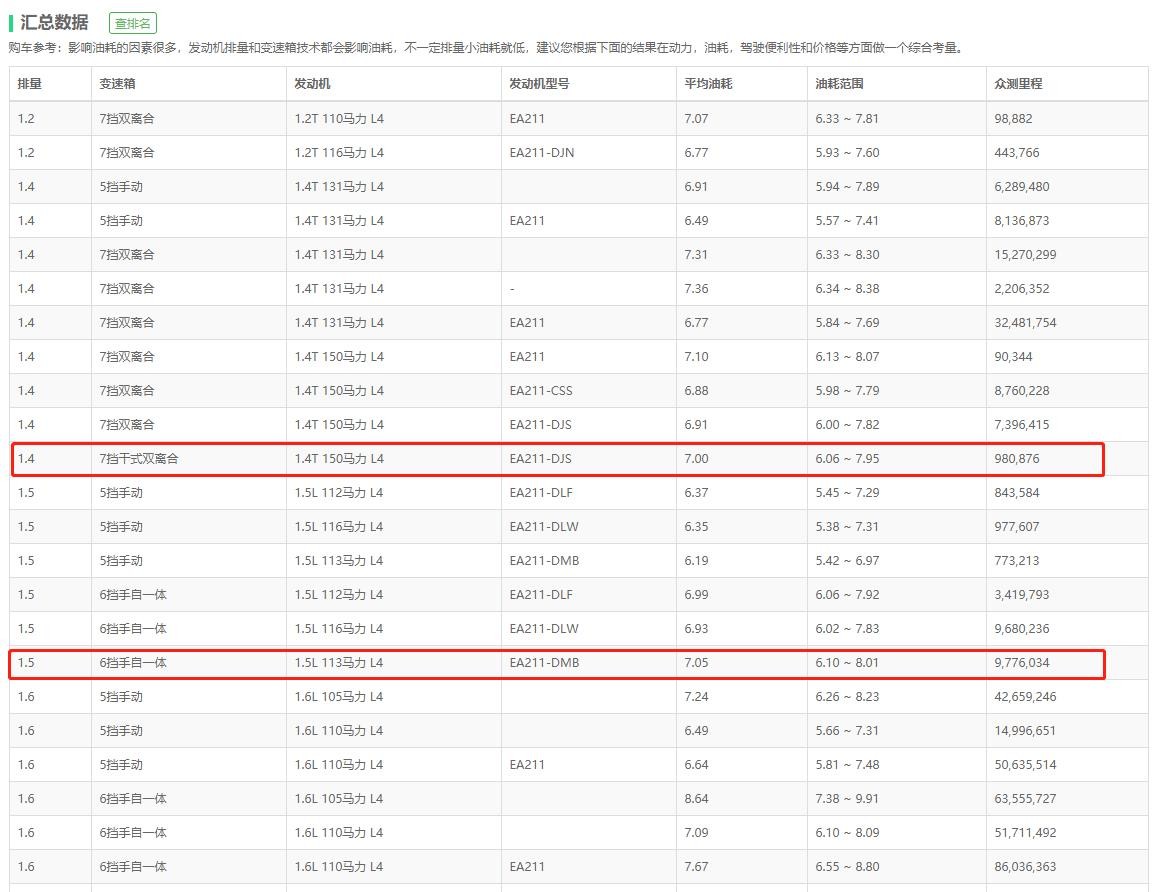Click average fuel value 6.19
This screenshot has width=1155, height=892.
coord(696,561)
